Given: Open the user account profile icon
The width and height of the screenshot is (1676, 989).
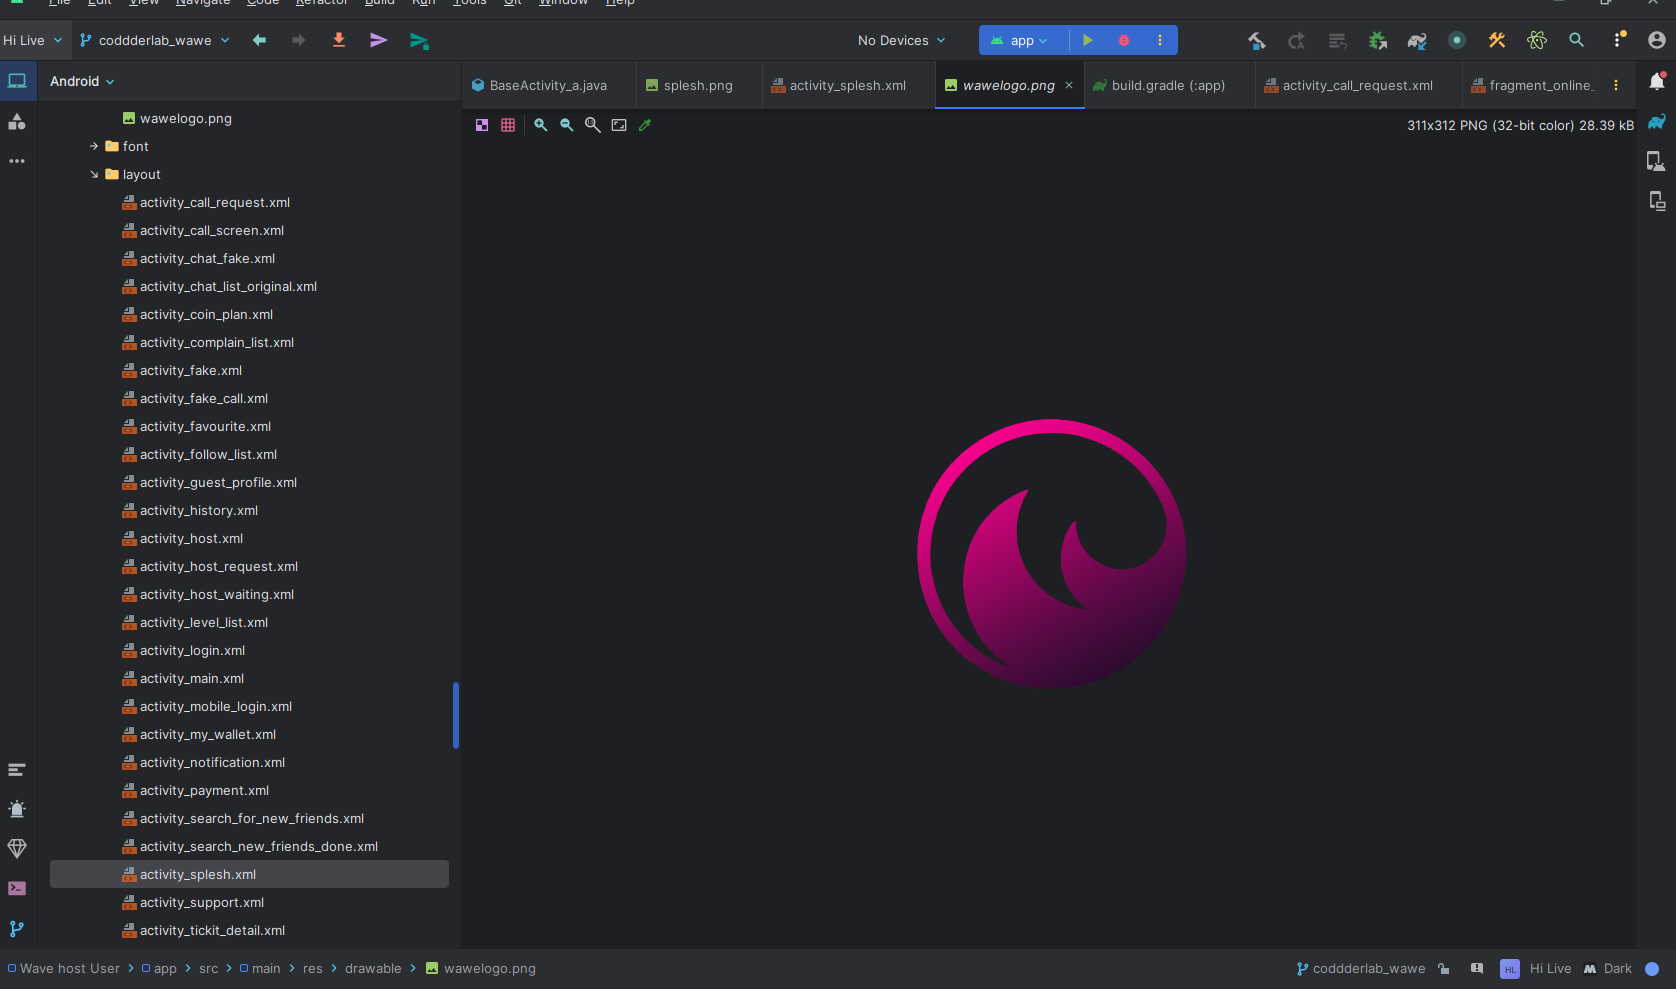Looking at the screenshot, I should [x=1657, y=40].
